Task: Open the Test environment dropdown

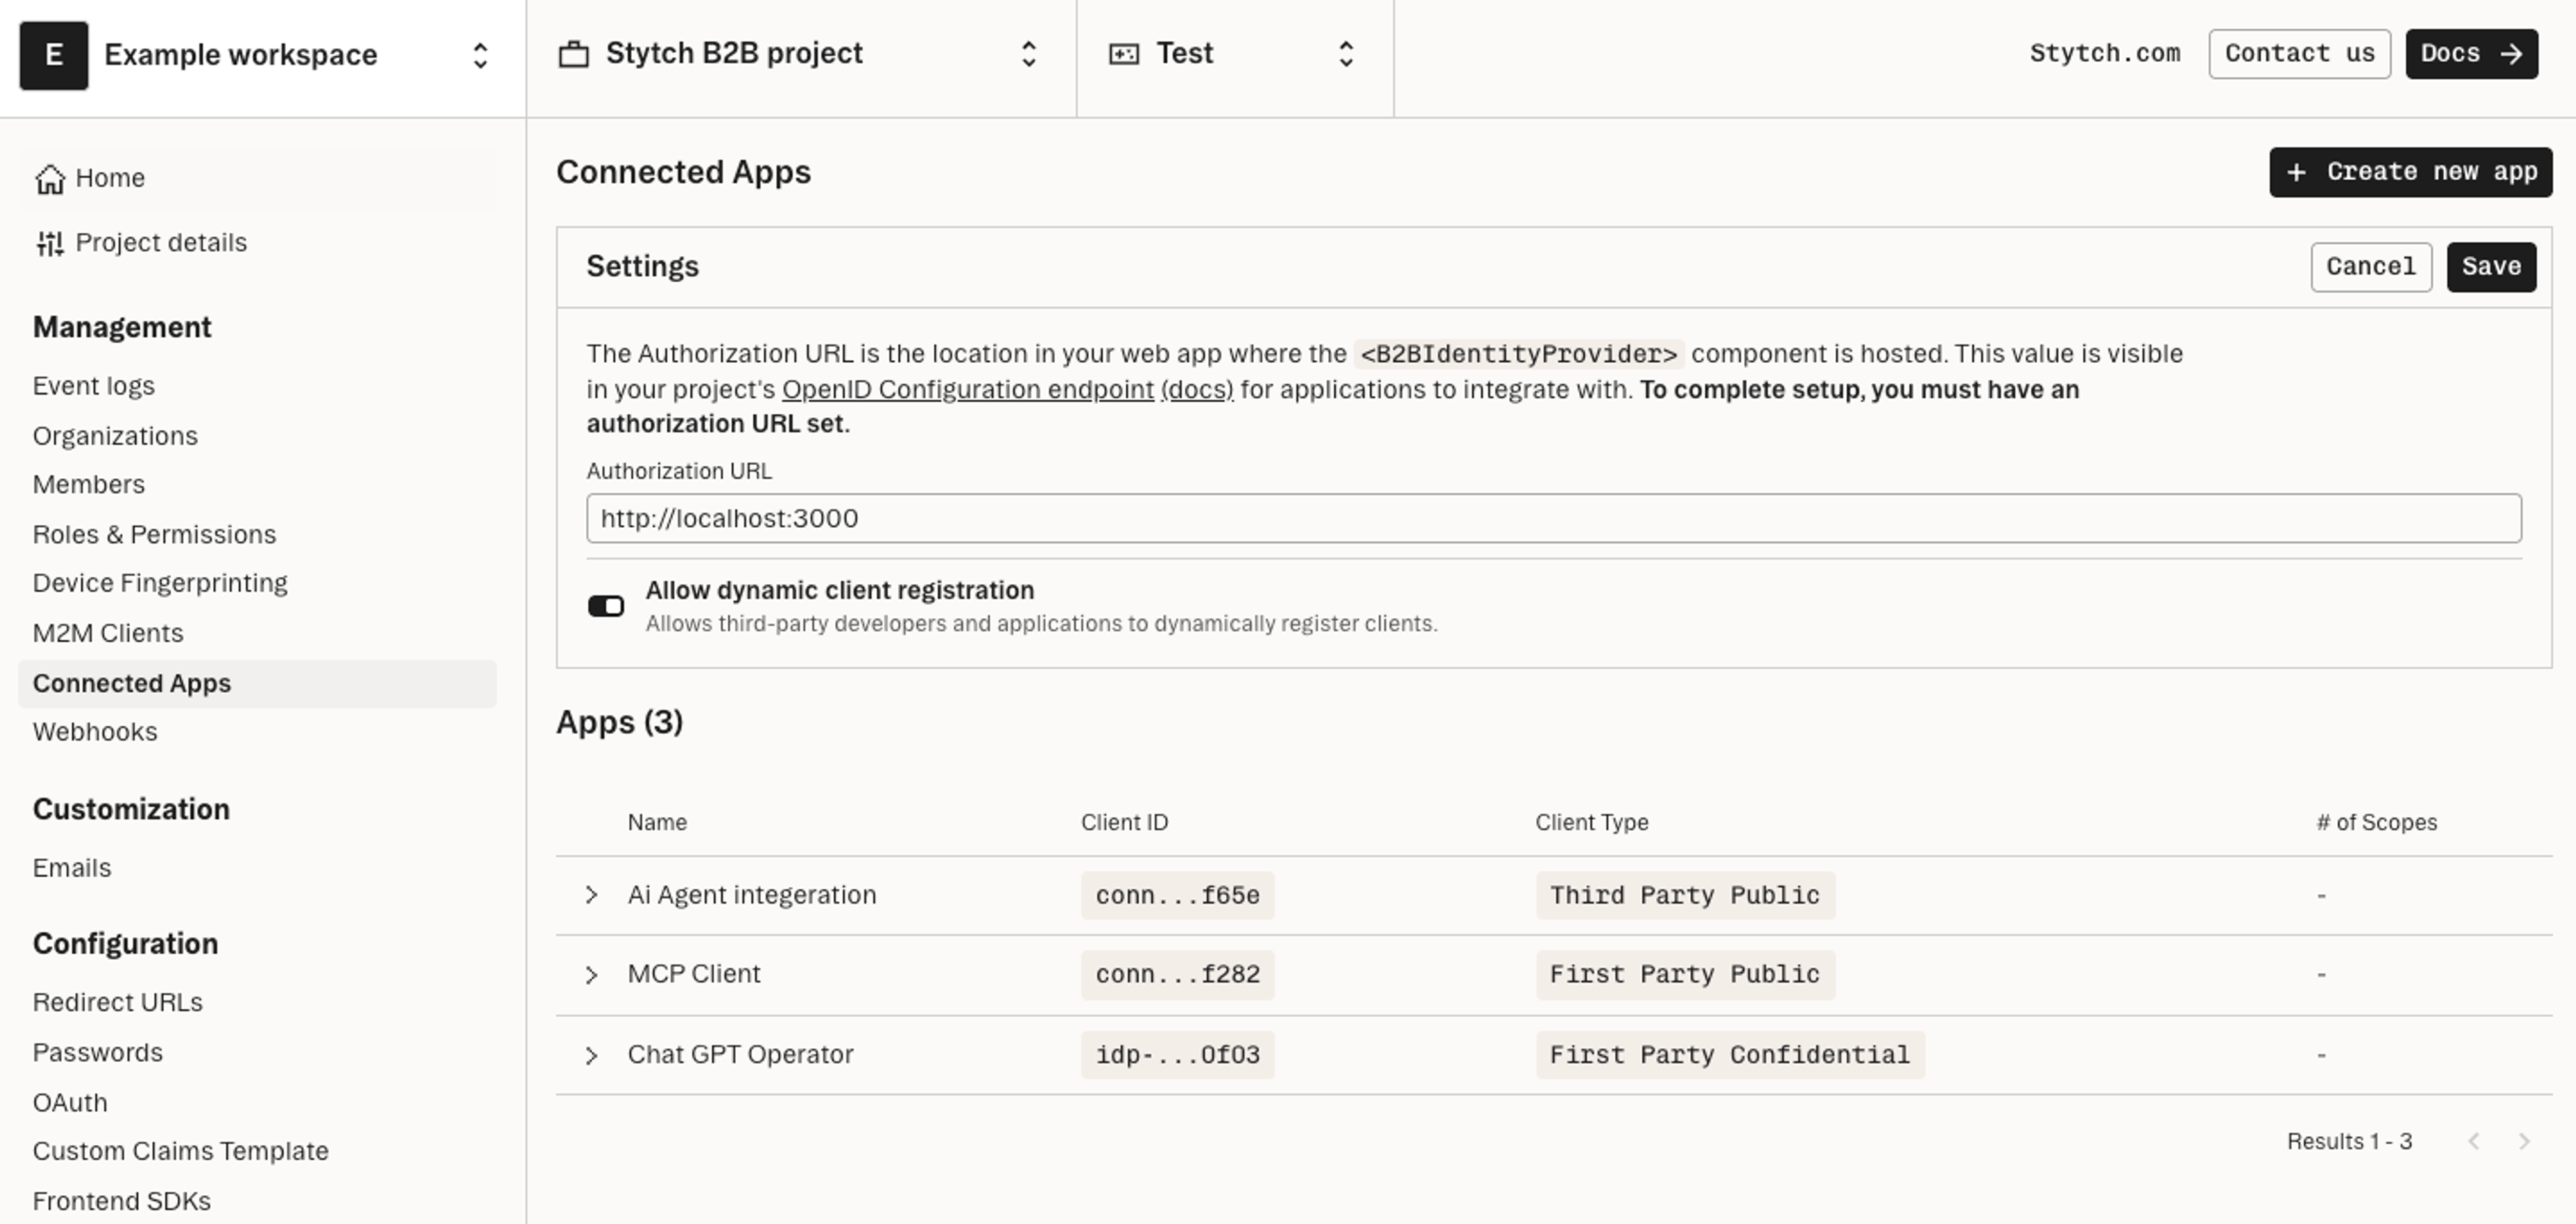Action: coord(1346,54)
